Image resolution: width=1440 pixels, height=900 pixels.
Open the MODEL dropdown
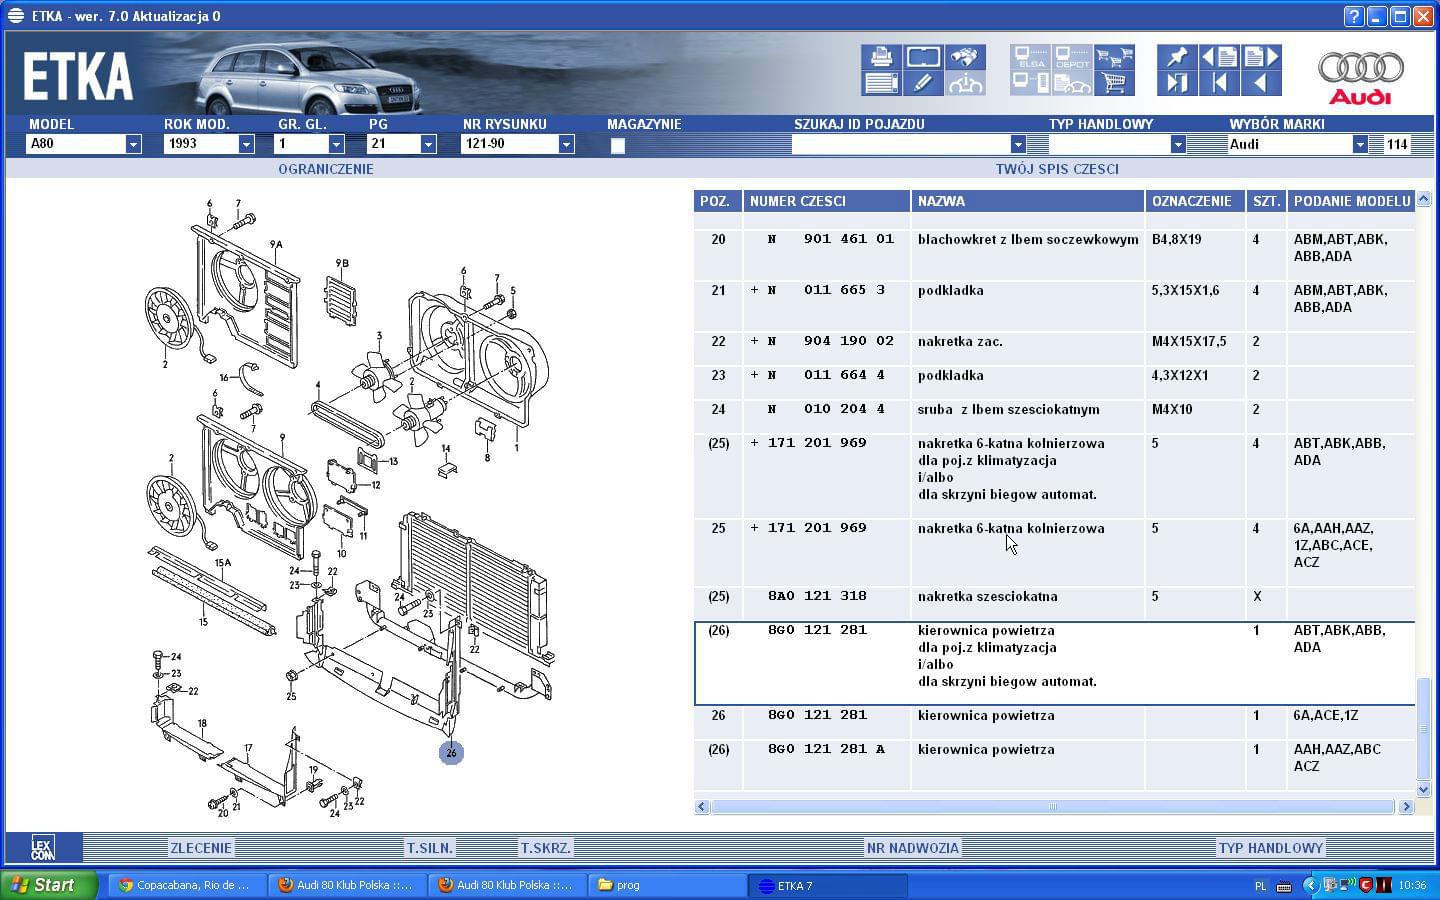pos(133,144)
